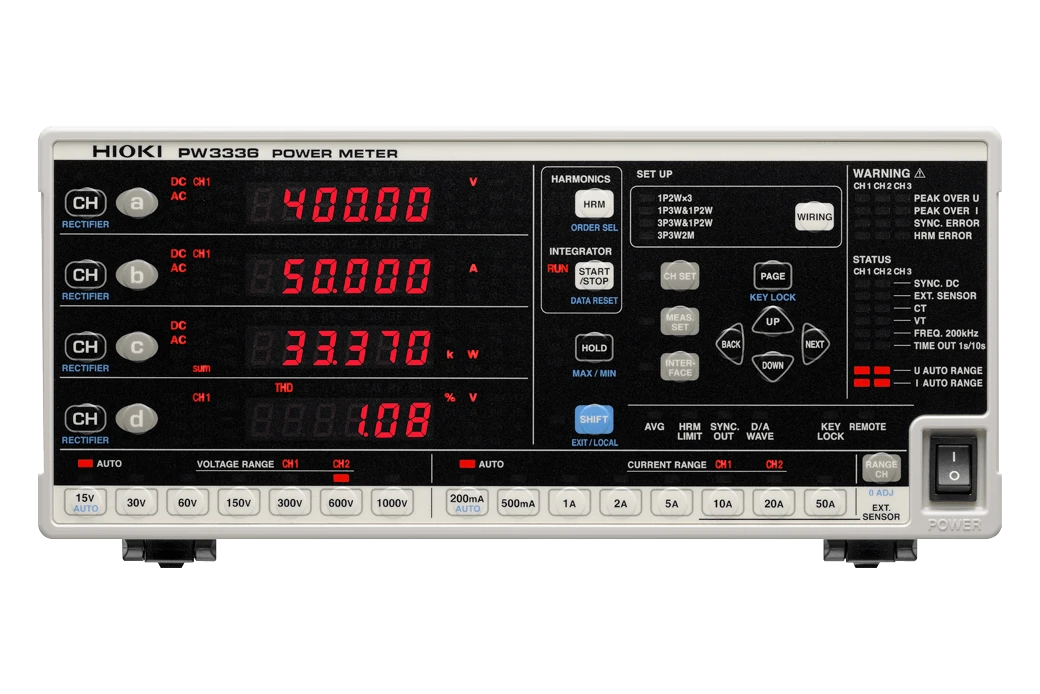The image size is (1040, 694).
Task: Click the PEAK OVER U warning label
Action: tap(946, 198)
